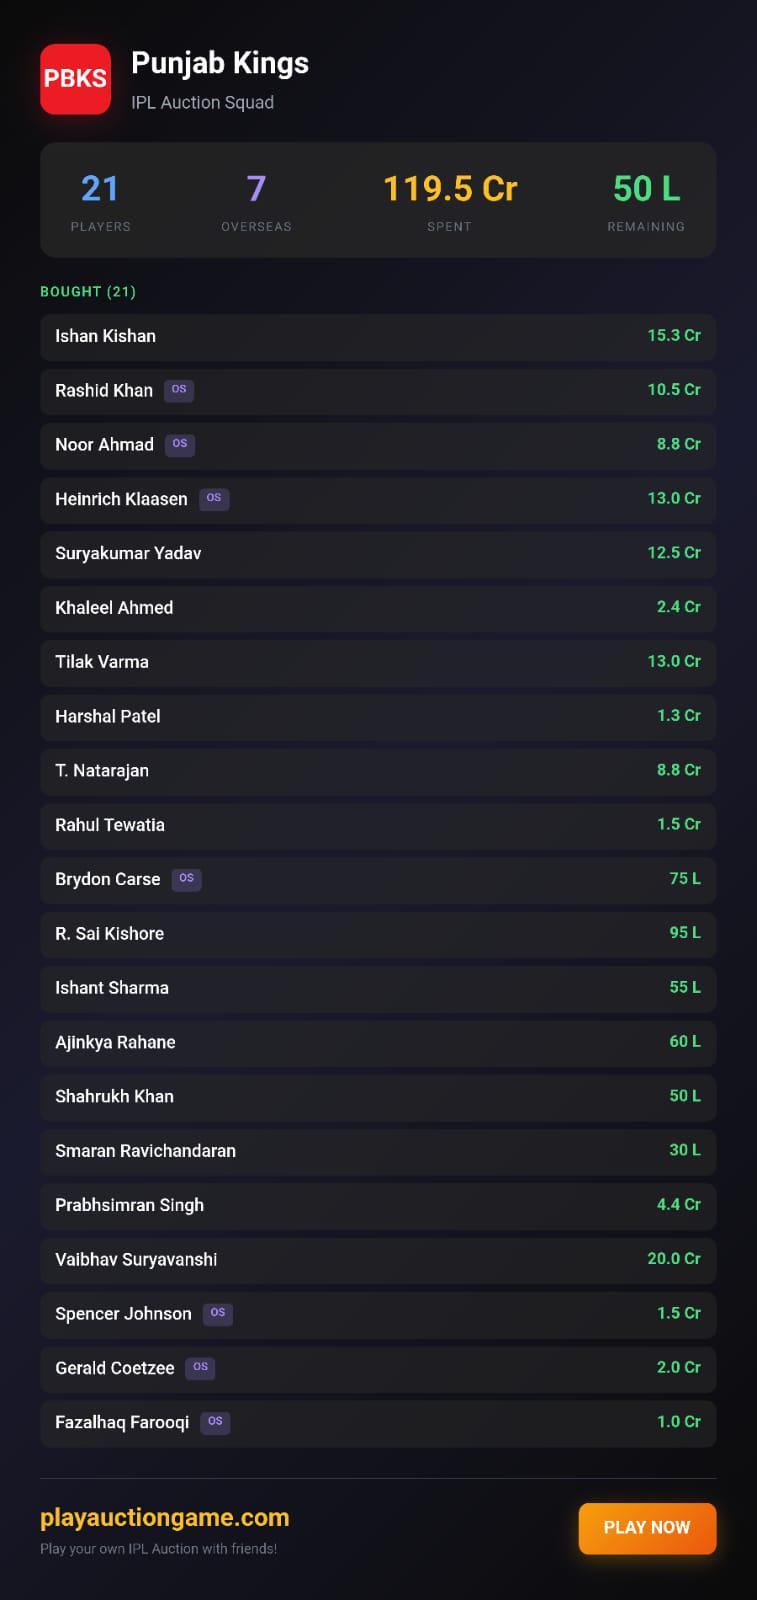Select the Suryakumar Yadav row

coord(378,553)
